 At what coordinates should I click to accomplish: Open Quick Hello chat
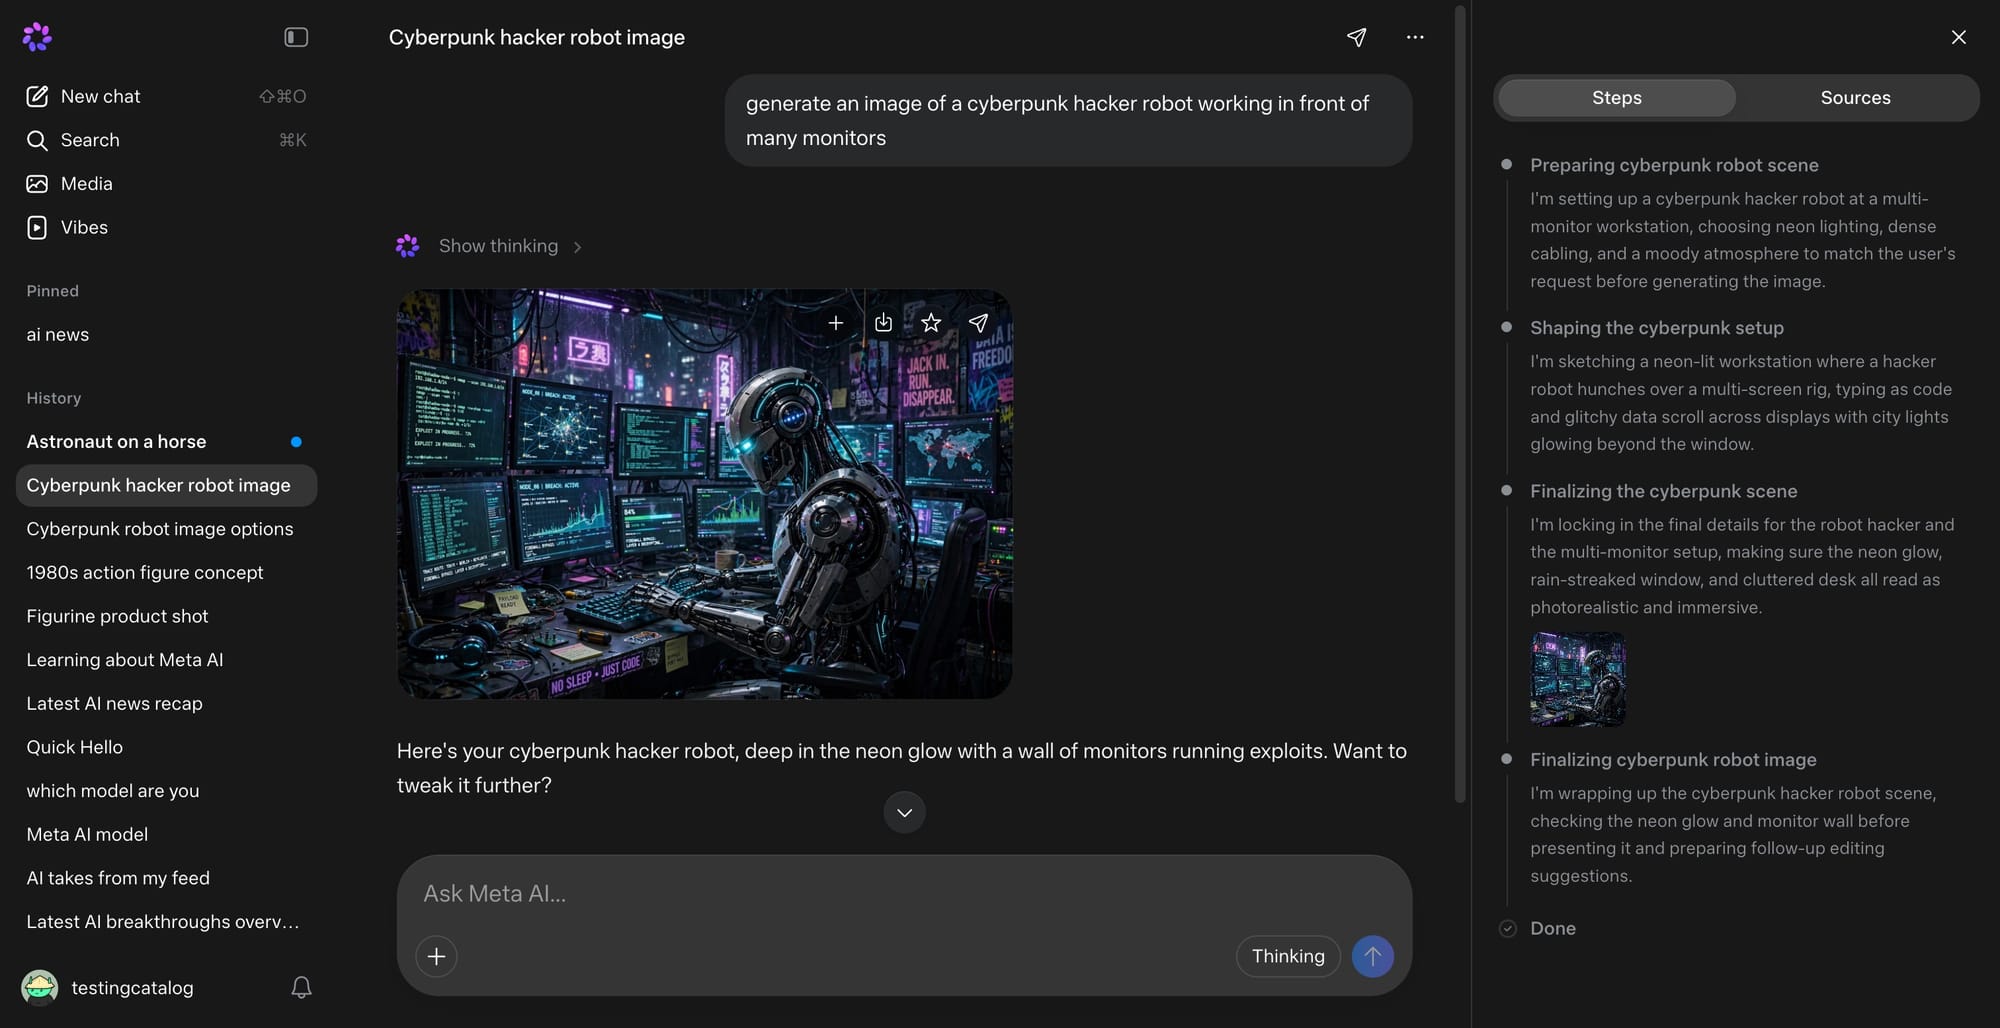[166, 747]
